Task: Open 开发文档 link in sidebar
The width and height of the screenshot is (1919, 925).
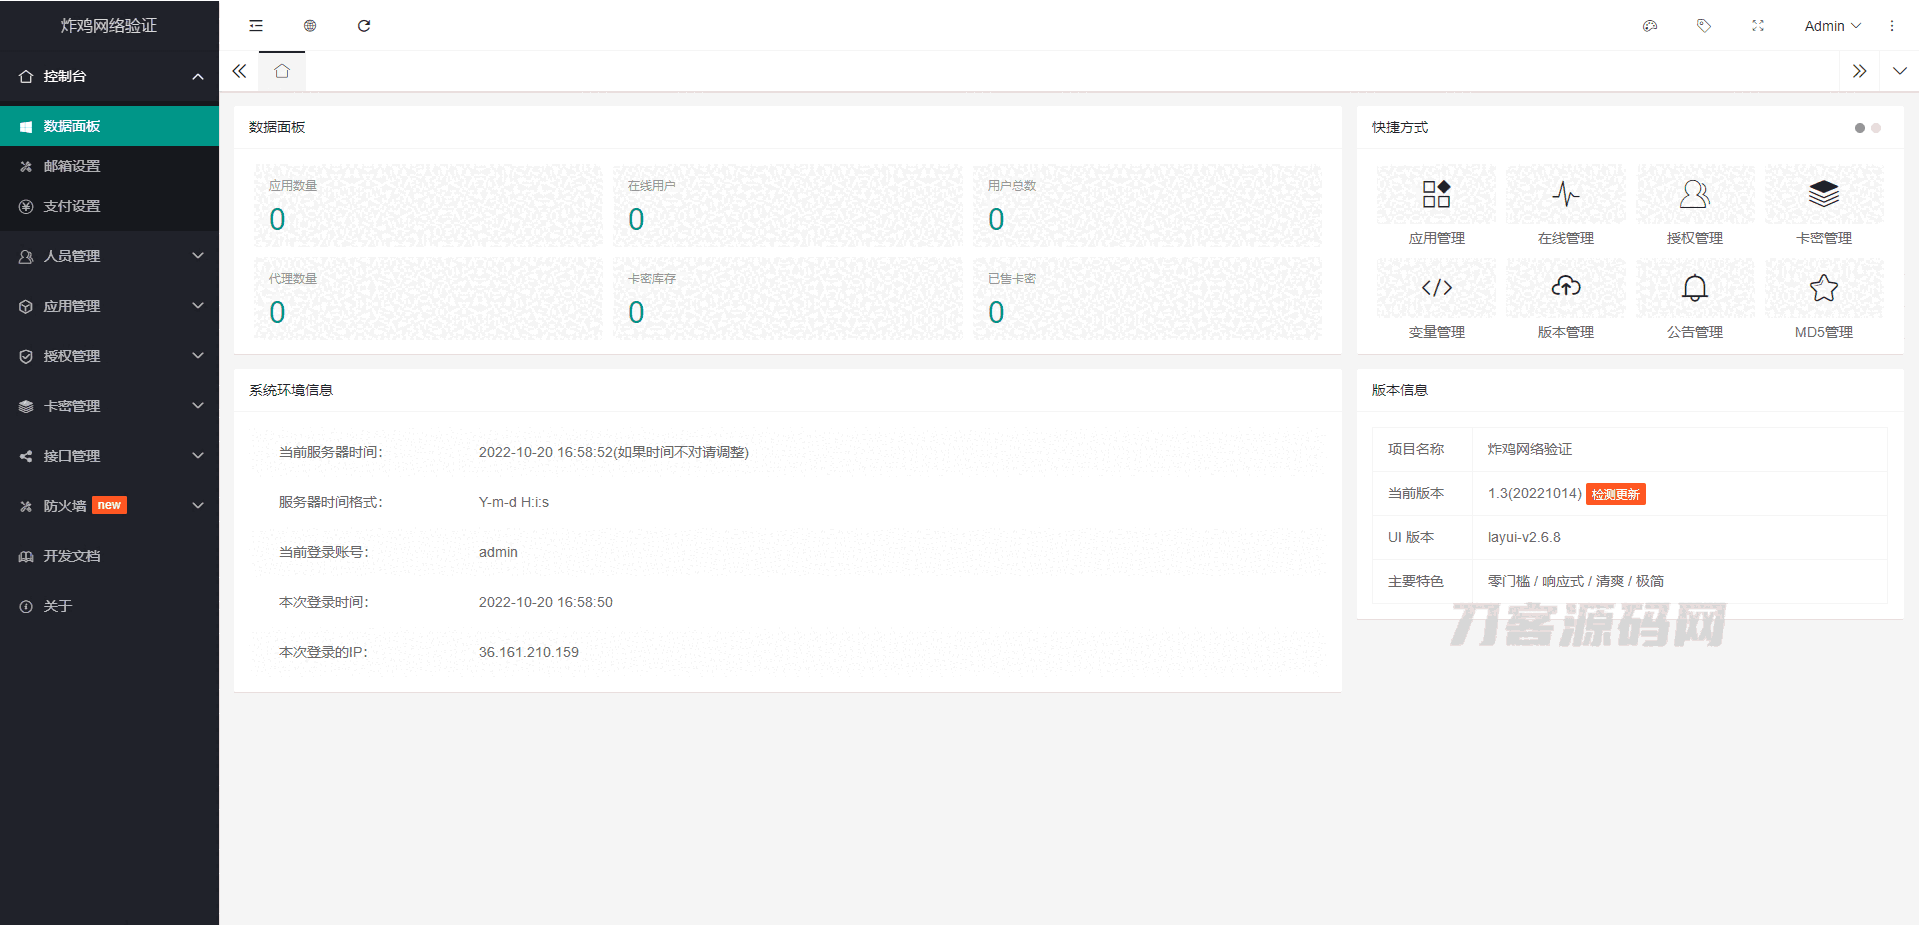Action: click(x=72, y=556)
